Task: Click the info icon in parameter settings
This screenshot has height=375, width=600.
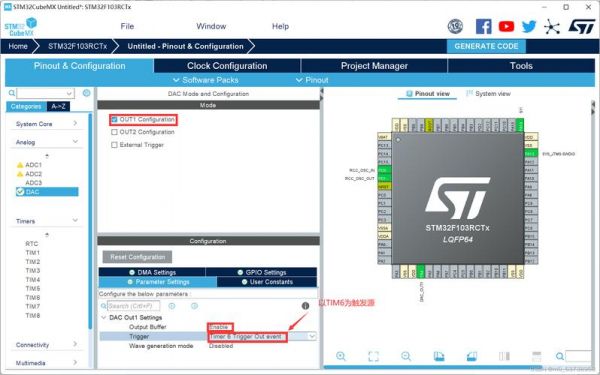Action: click(x=305, y=306)
